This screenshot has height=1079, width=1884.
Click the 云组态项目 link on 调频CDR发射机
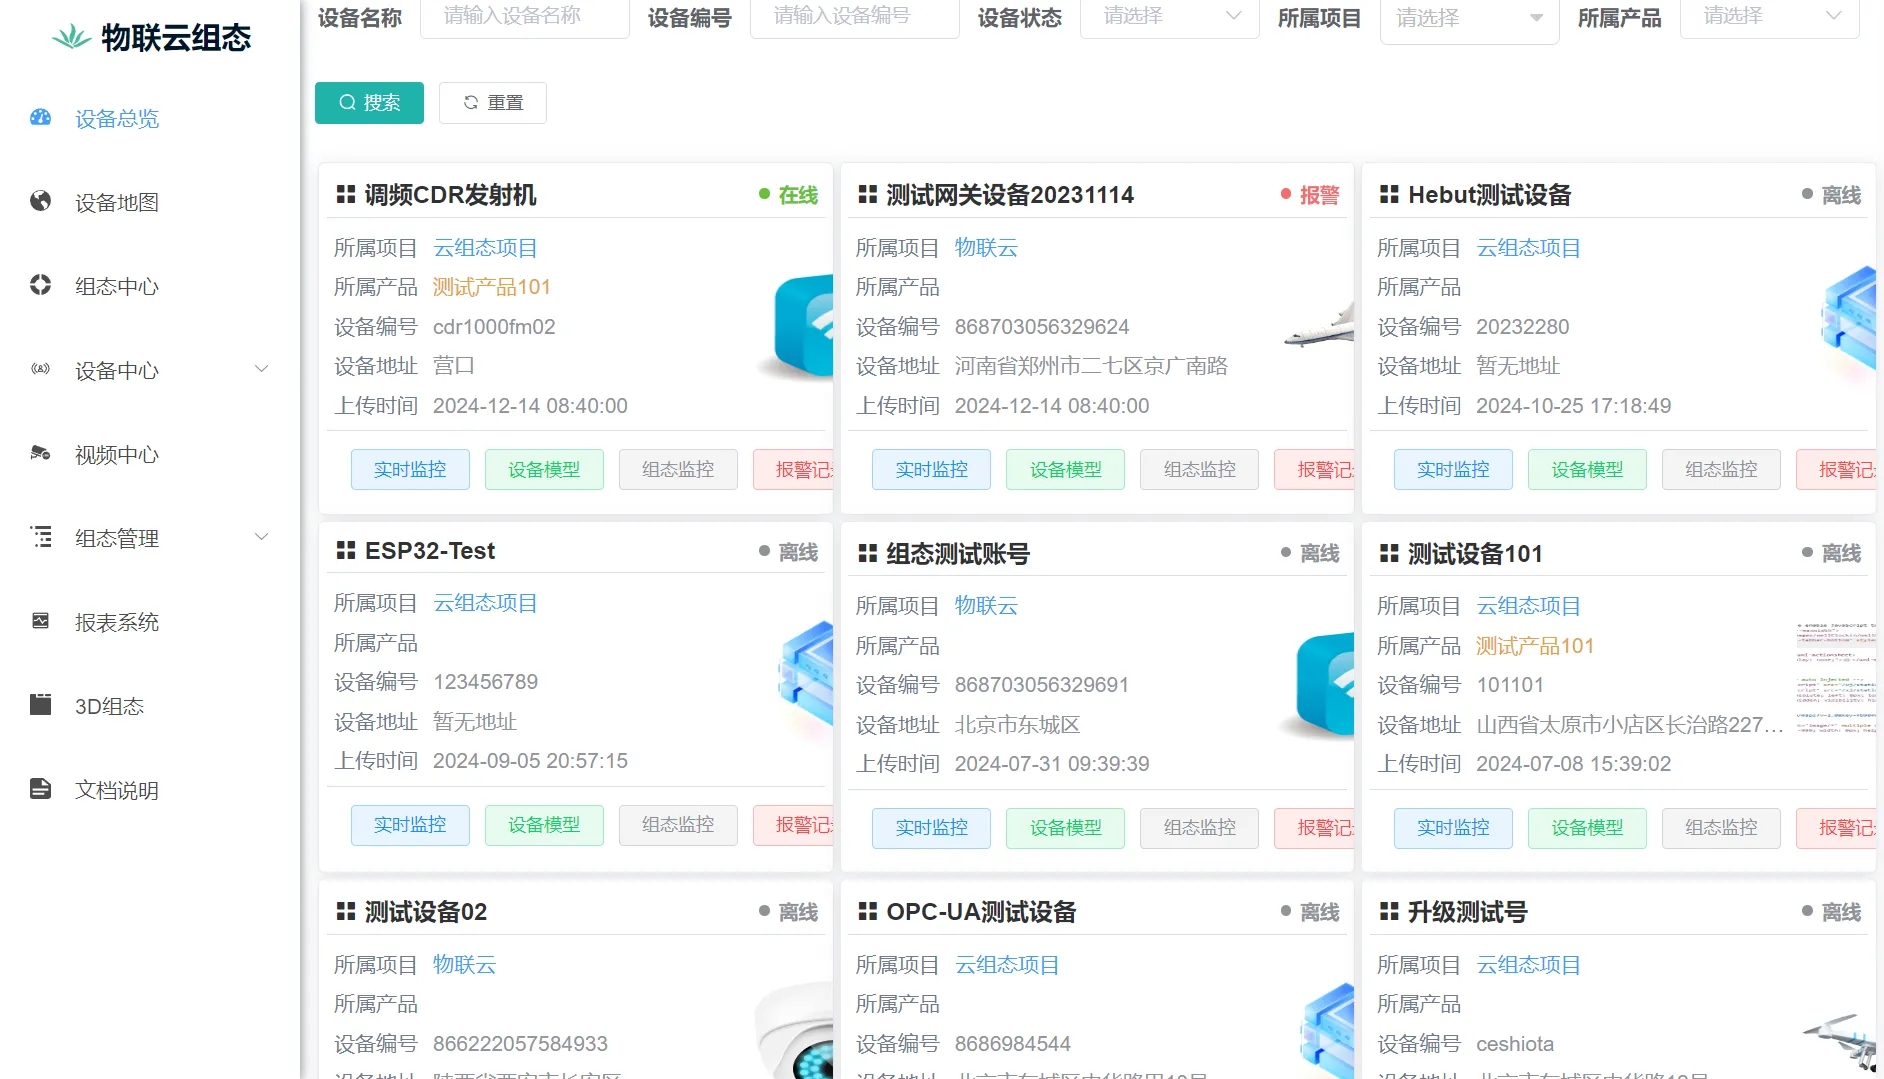(x=485, y=248)
